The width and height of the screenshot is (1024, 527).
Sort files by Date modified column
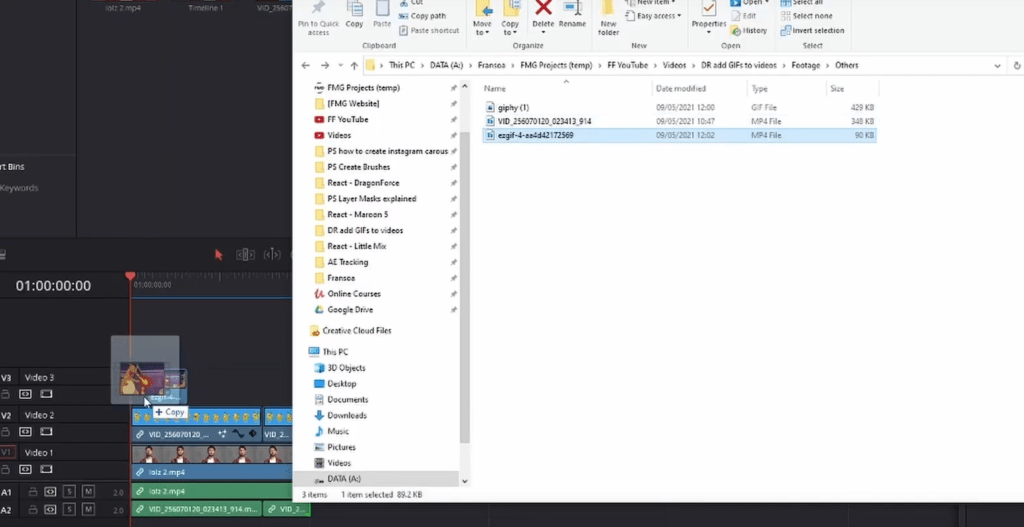point(680,88)
